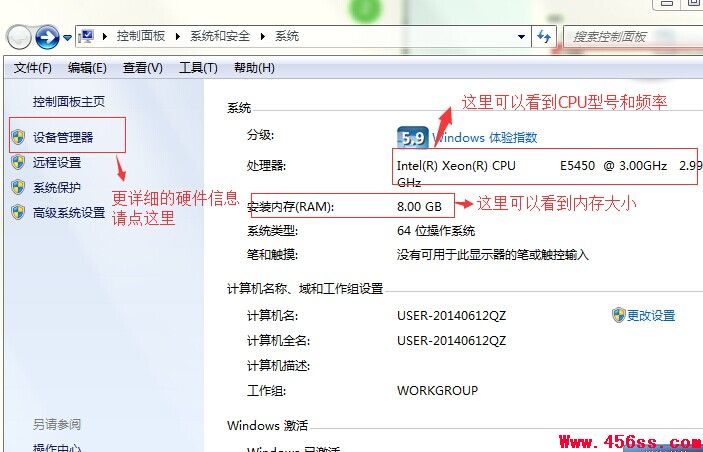Open the 帮助(H) menu
The image size is (703, 452).
click(x=254, y=68)
